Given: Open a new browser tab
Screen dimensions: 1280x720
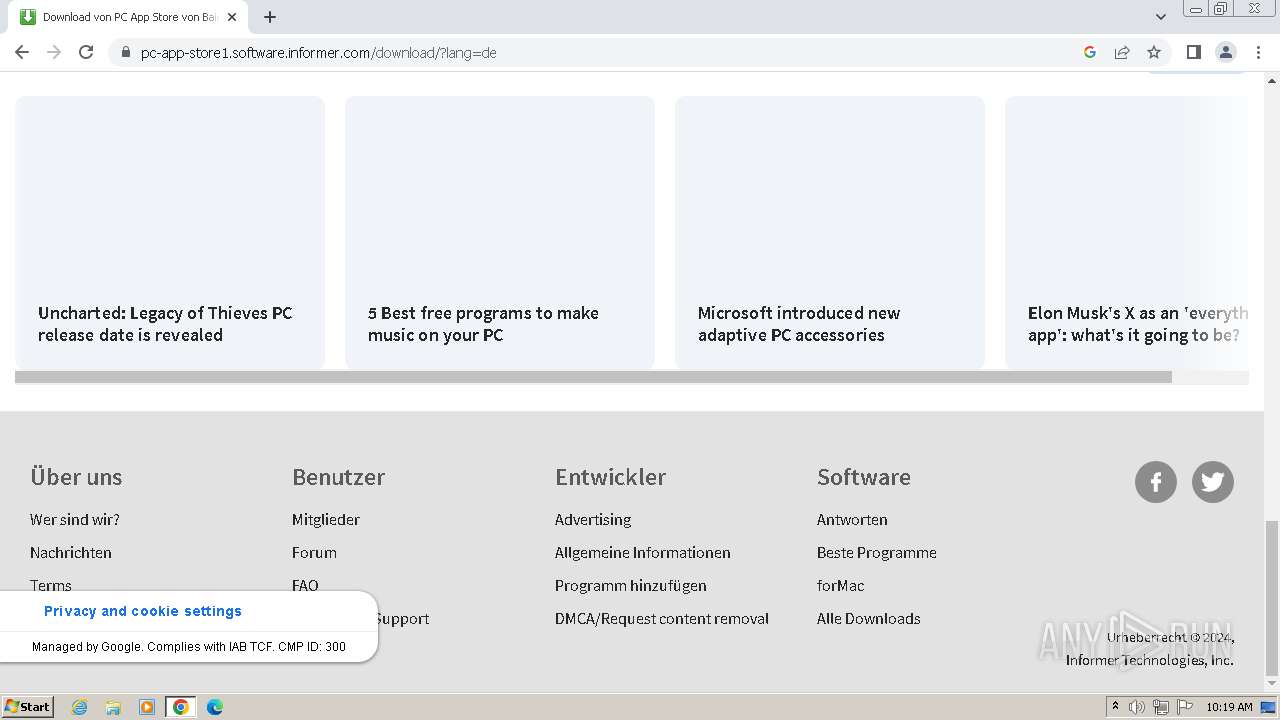Looking at the screenshot, I should (x=270, y=17).
